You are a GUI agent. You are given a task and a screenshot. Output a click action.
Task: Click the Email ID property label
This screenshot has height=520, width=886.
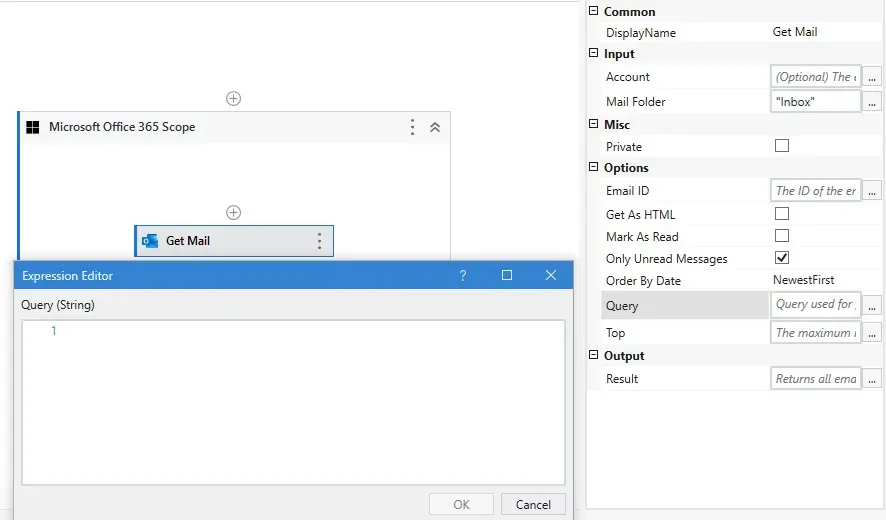coord(627,190)
